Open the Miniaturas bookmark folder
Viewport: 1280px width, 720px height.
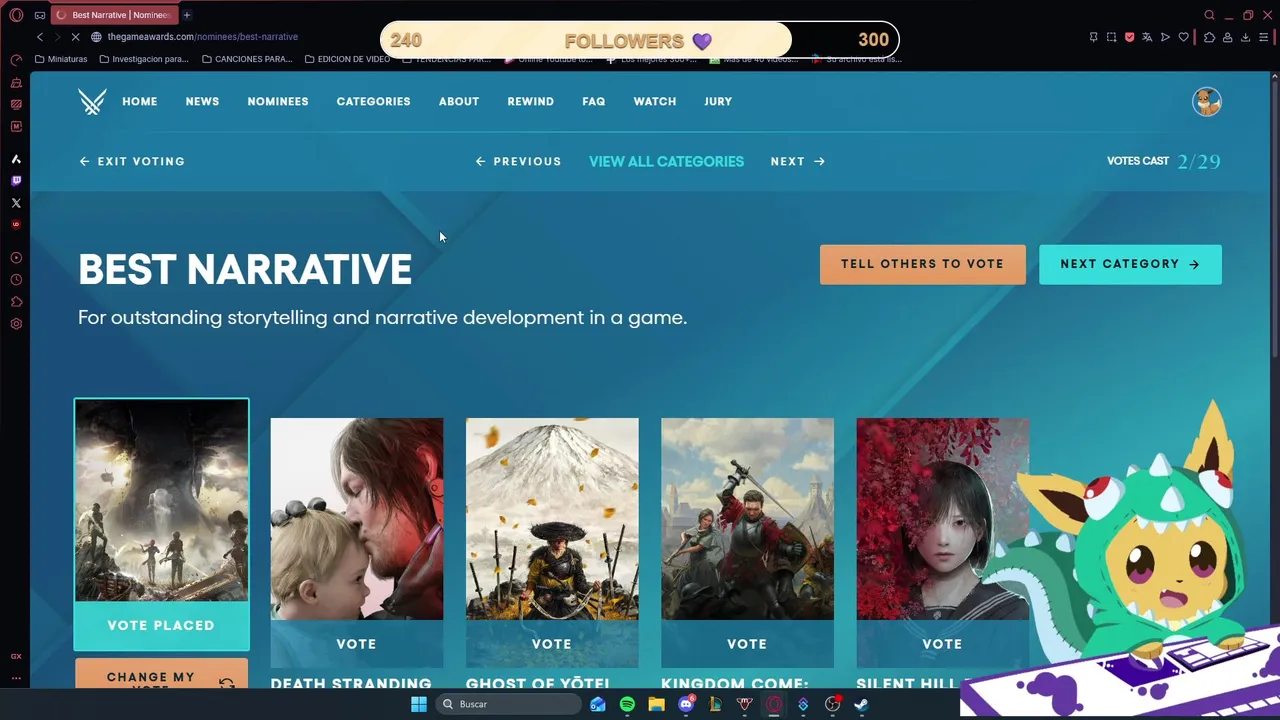61,59
